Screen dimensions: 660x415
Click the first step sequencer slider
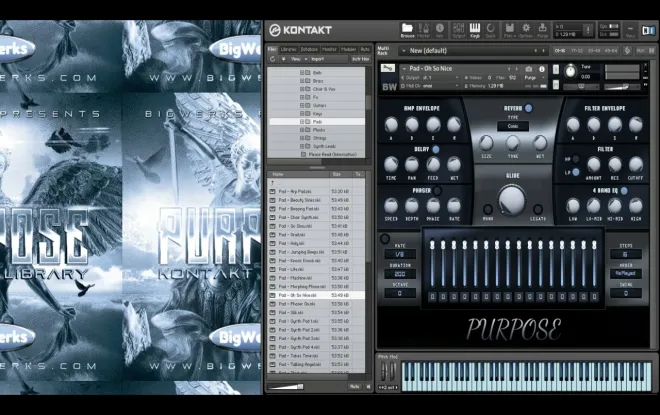point(432,264)
